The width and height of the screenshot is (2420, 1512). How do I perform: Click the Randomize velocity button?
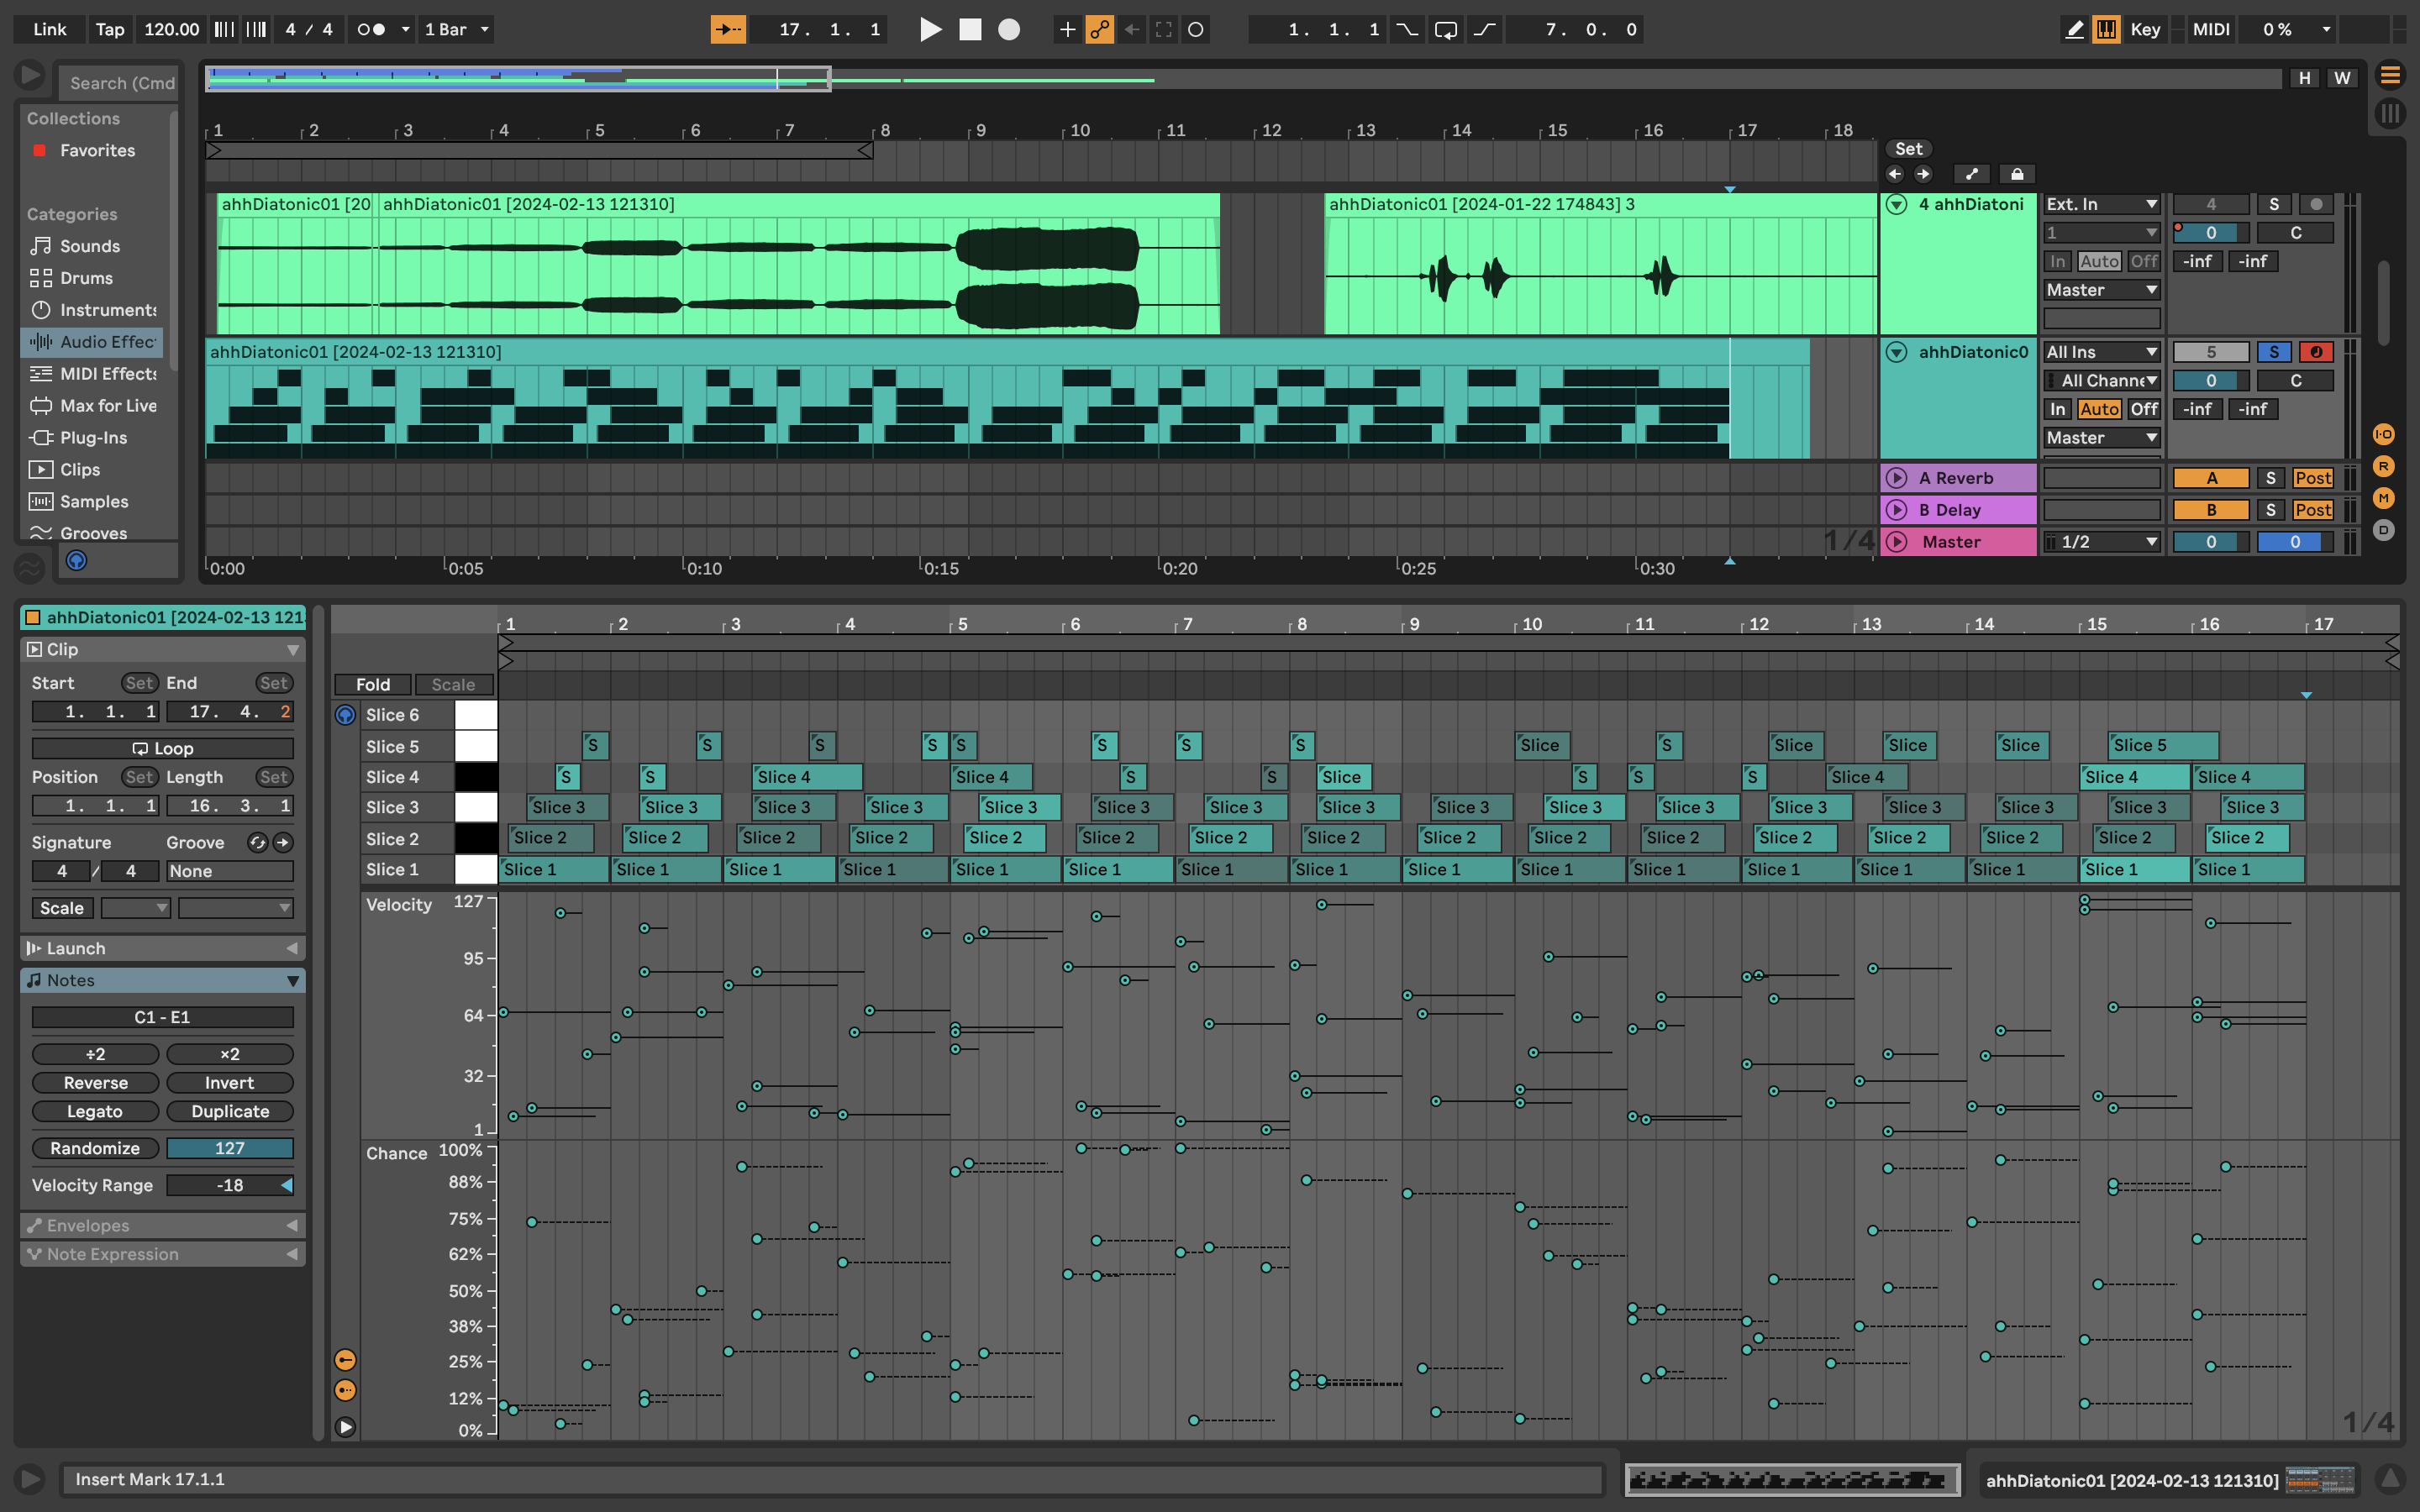tap(94, 1148)
